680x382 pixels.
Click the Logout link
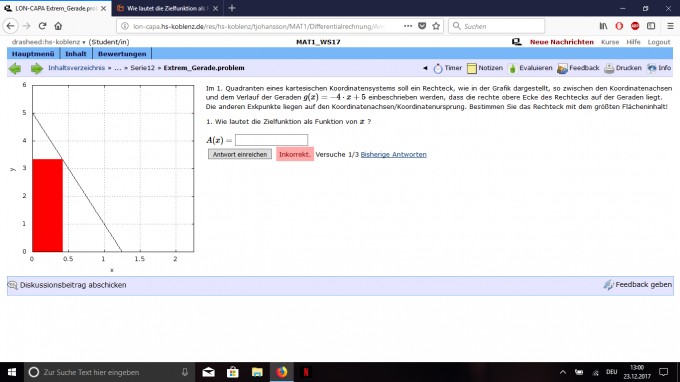pyautogui.click(x=659, y=42)
